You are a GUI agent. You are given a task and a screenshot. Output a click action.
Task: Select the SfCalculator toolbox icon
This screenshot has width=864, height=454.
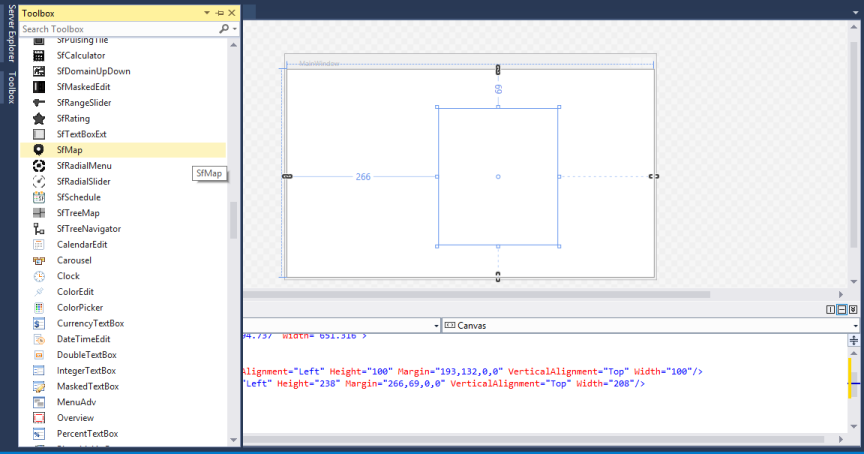click(39, 55)
